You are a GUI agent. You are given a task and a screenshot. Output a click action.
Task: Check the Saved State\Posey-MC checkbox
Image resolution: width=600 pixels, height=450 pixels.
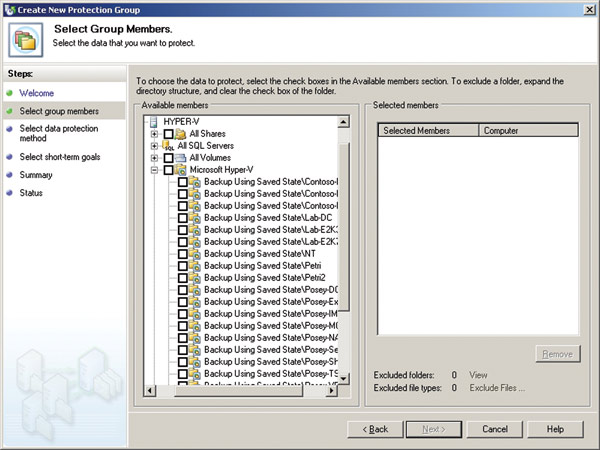(183, 326)
